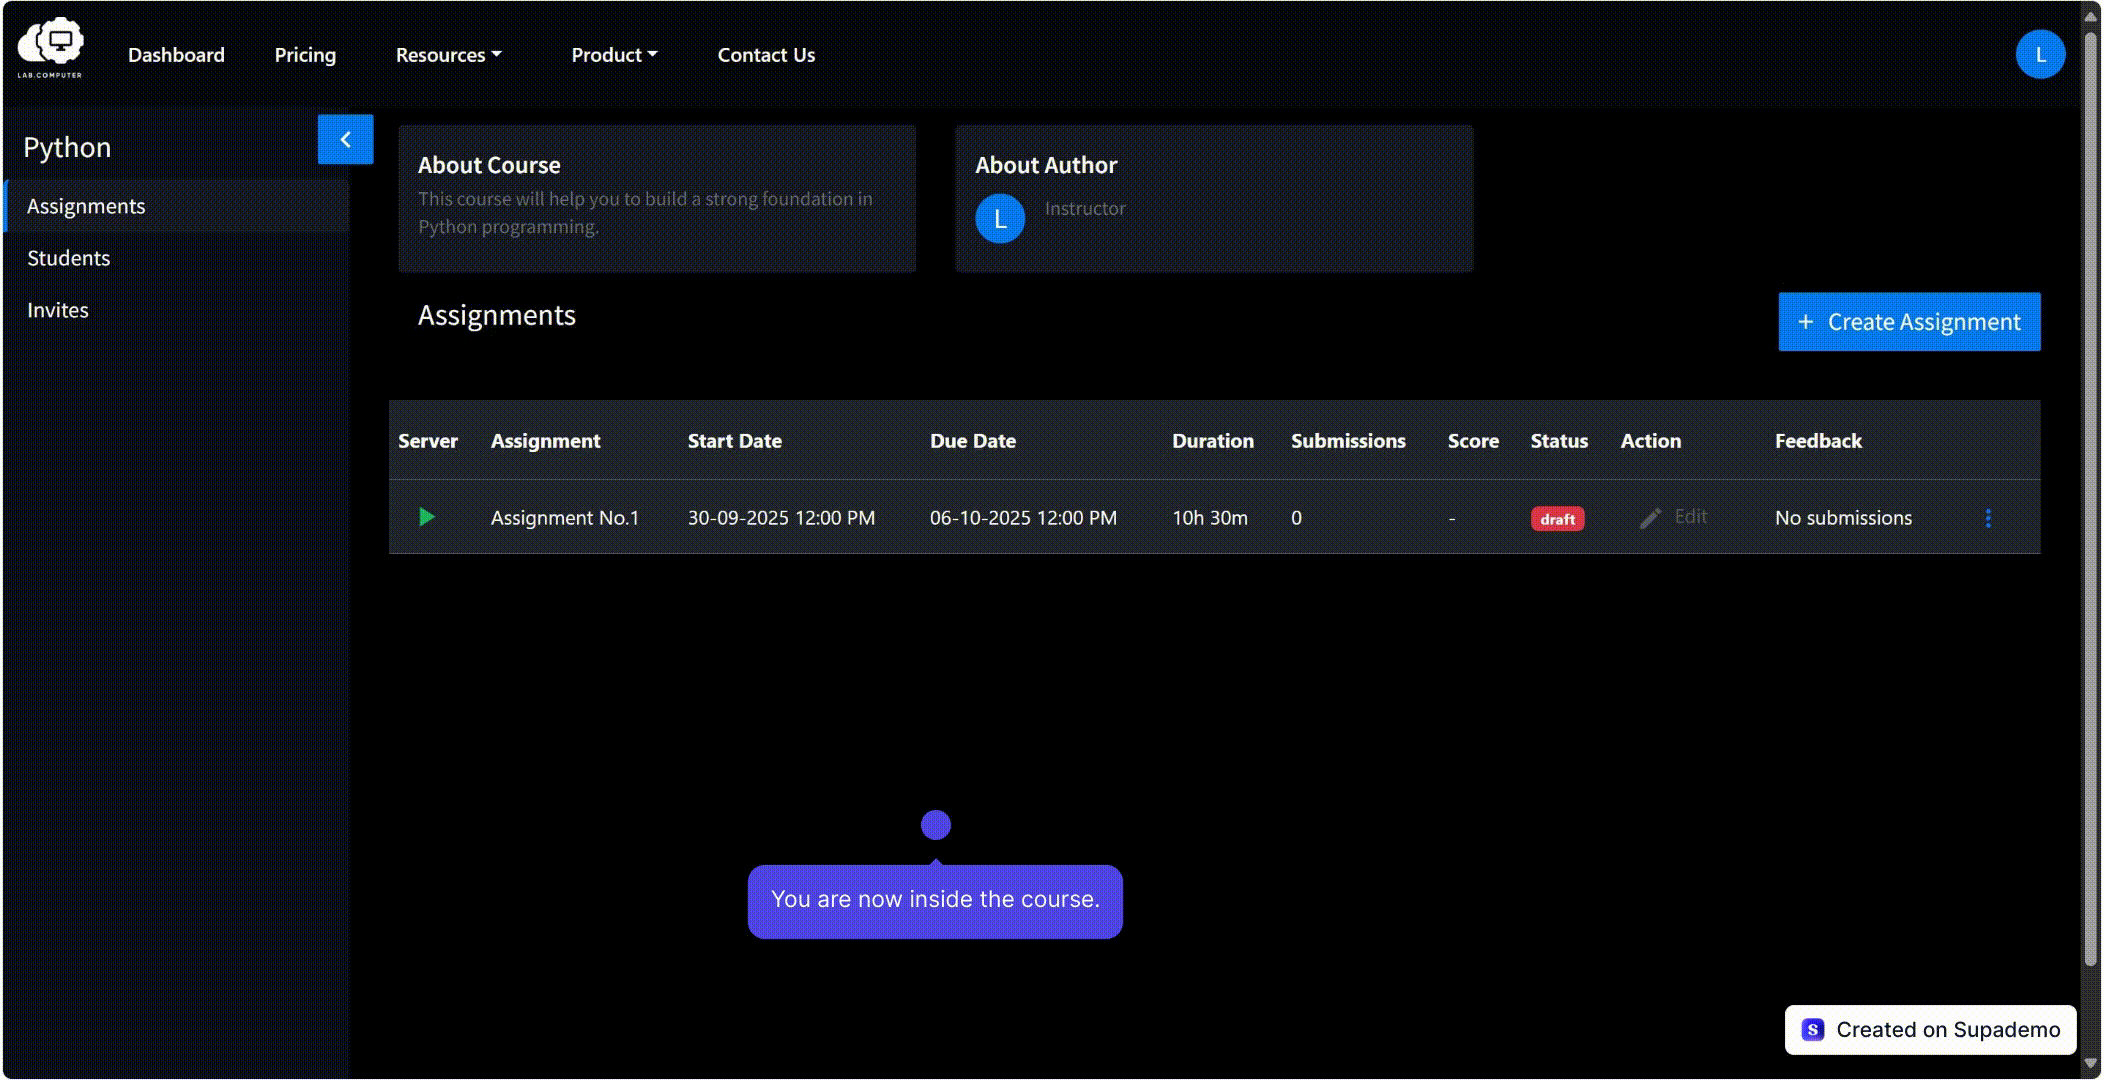Open the Assignment No.1 row name

(x=565, y=518)
